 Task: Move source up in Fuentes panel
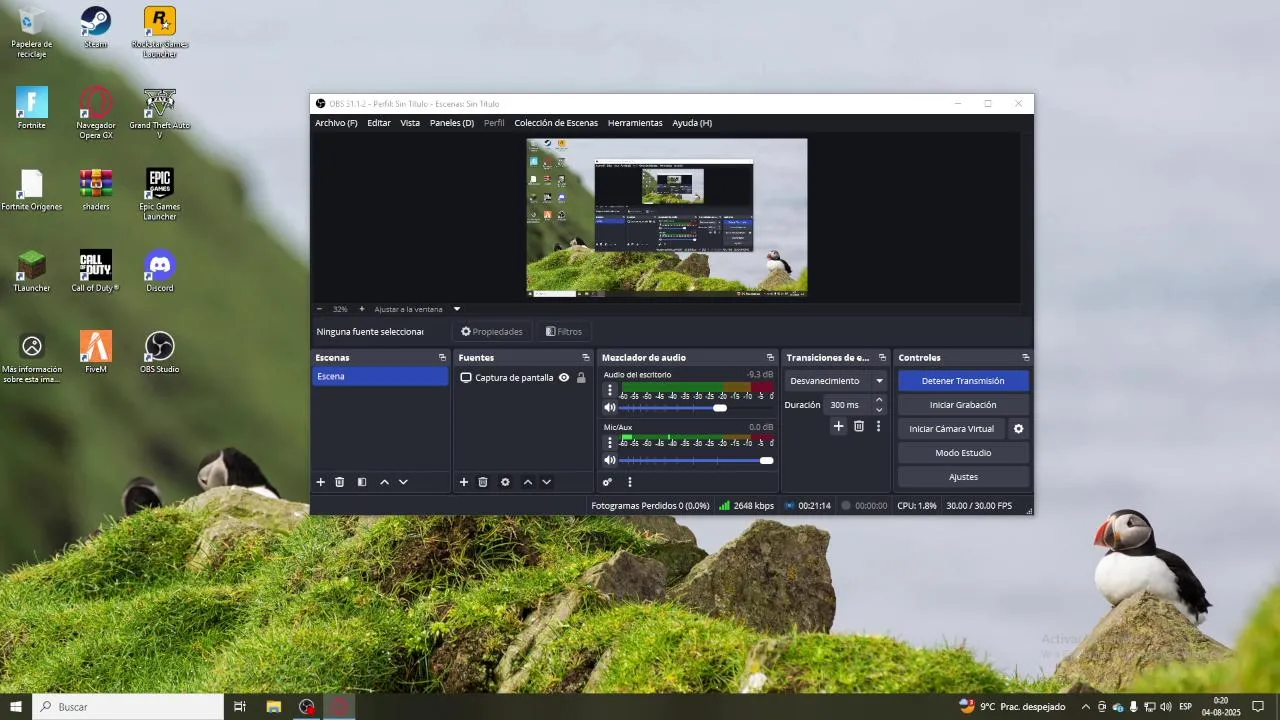528,482
